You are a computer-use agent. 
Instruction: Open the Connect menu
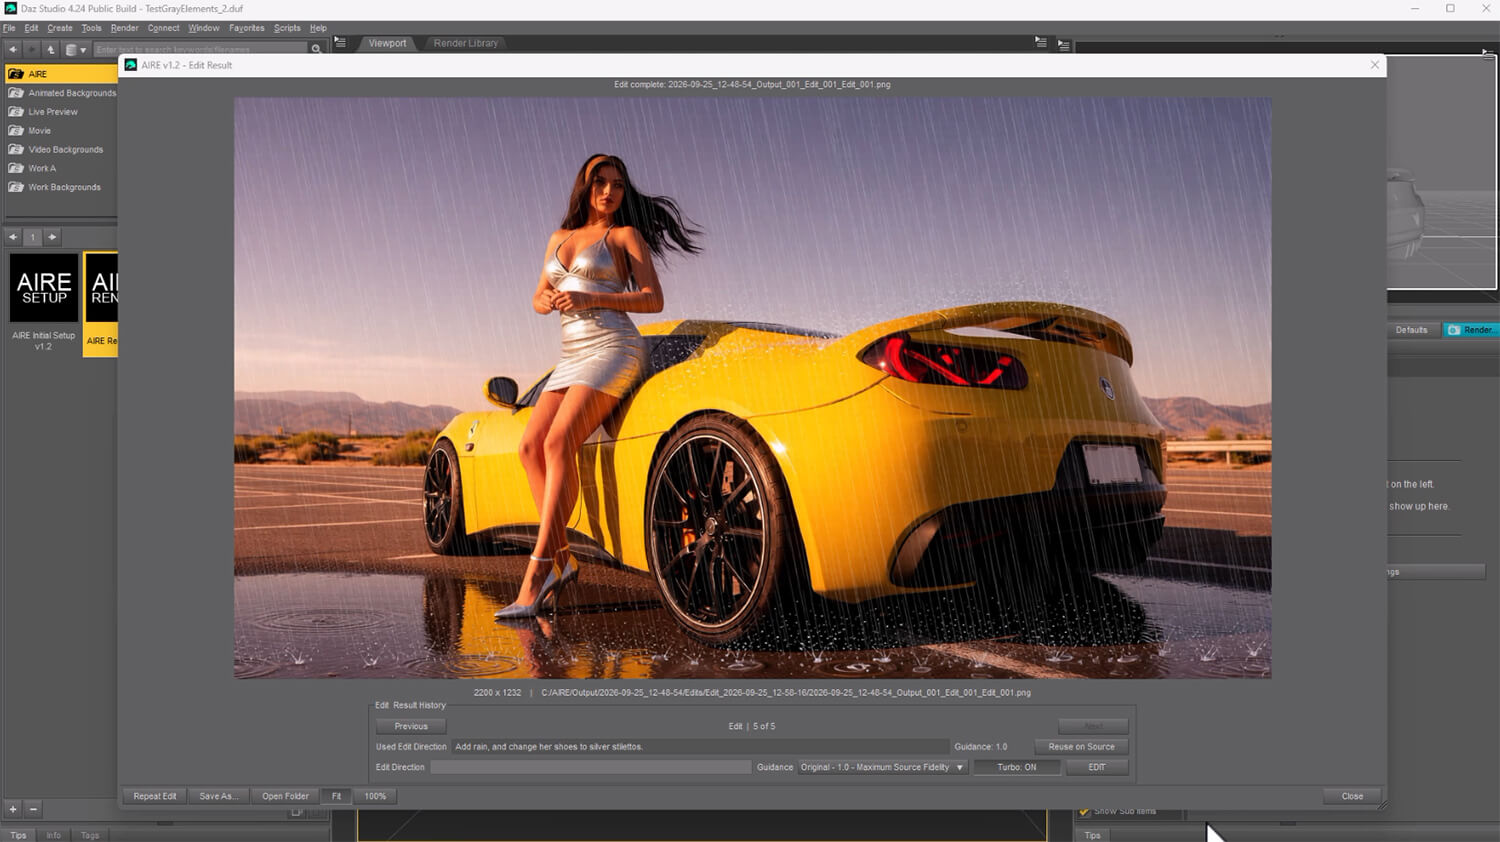pyautogui.click(x=163, y=28)
